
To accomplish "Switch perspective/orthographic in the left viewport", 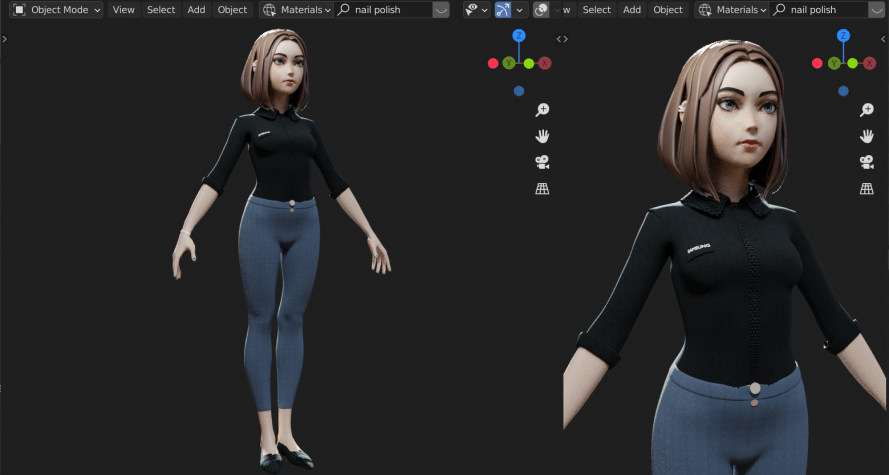I will (x=542, y=188).
